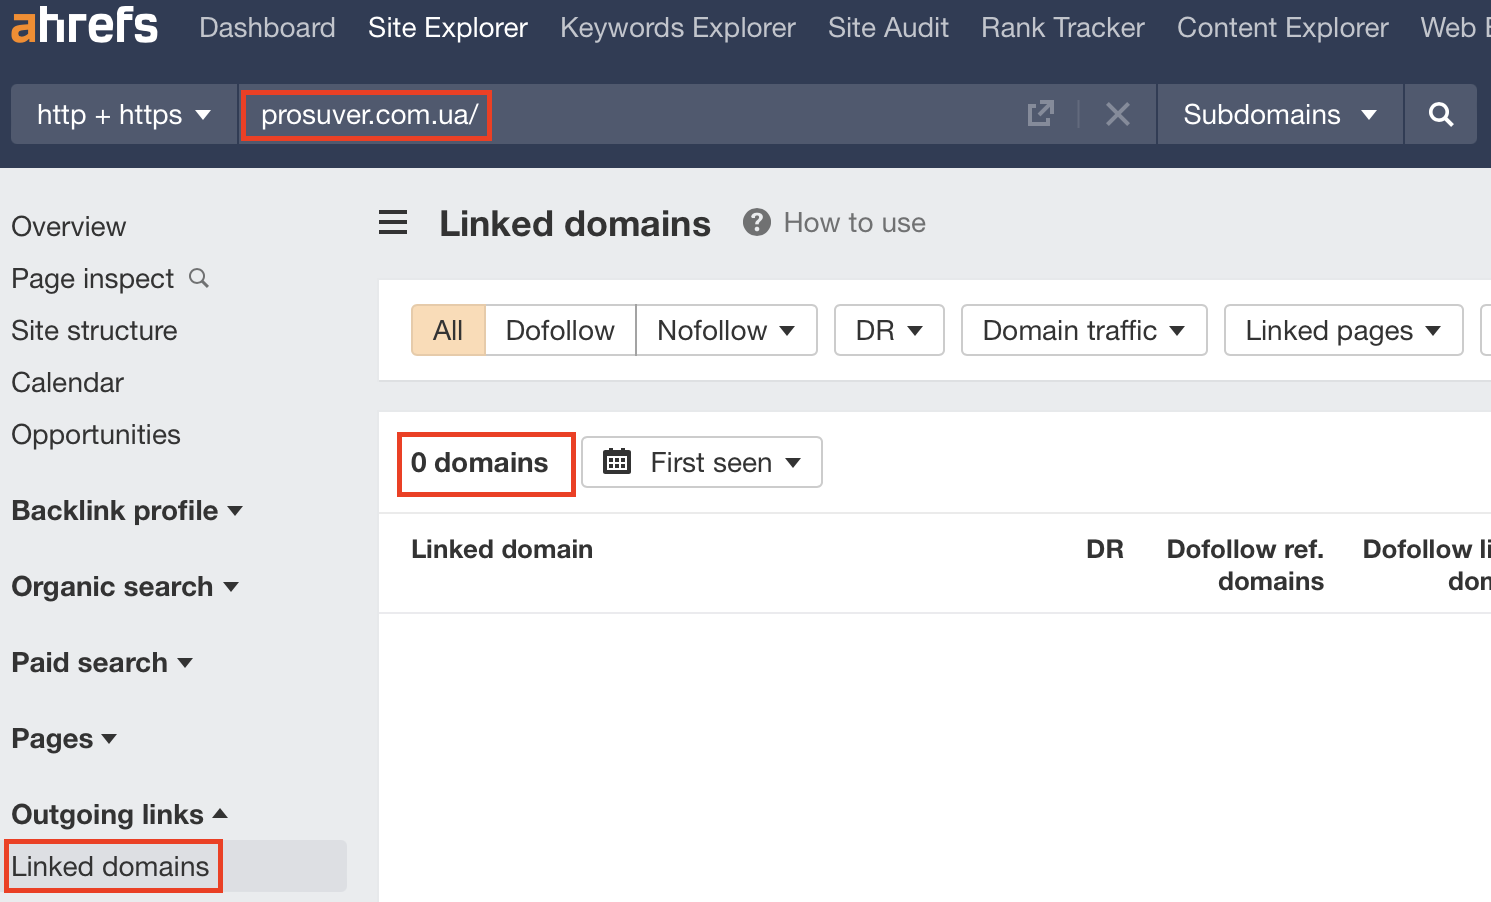Collapse the Outgoing links section

pyautogui.click(x=119, y=815)
